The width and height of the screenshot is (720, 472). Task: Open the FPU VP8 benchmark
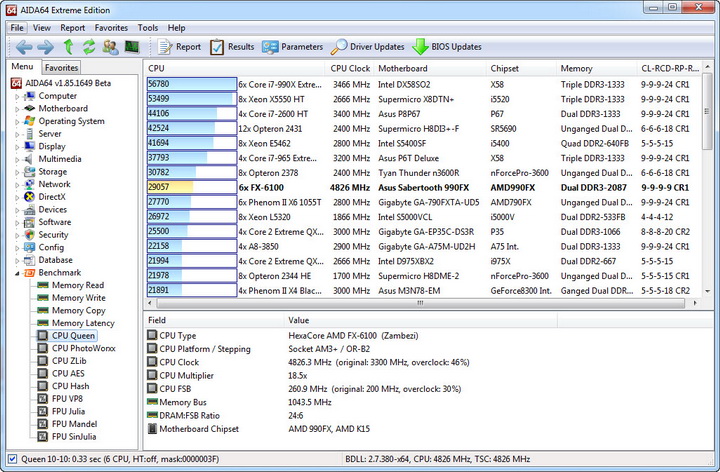67,399
